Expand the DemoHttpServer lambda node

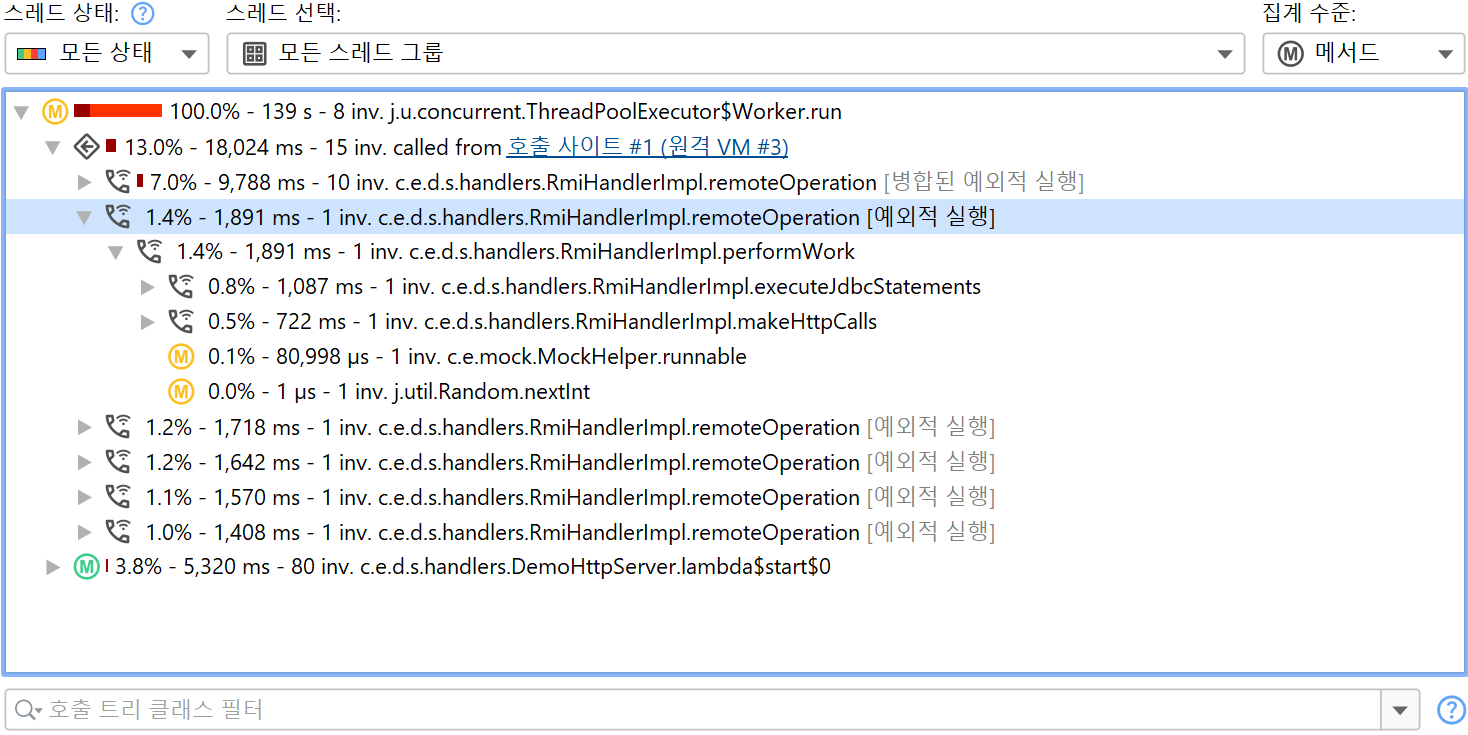[54, 567]
